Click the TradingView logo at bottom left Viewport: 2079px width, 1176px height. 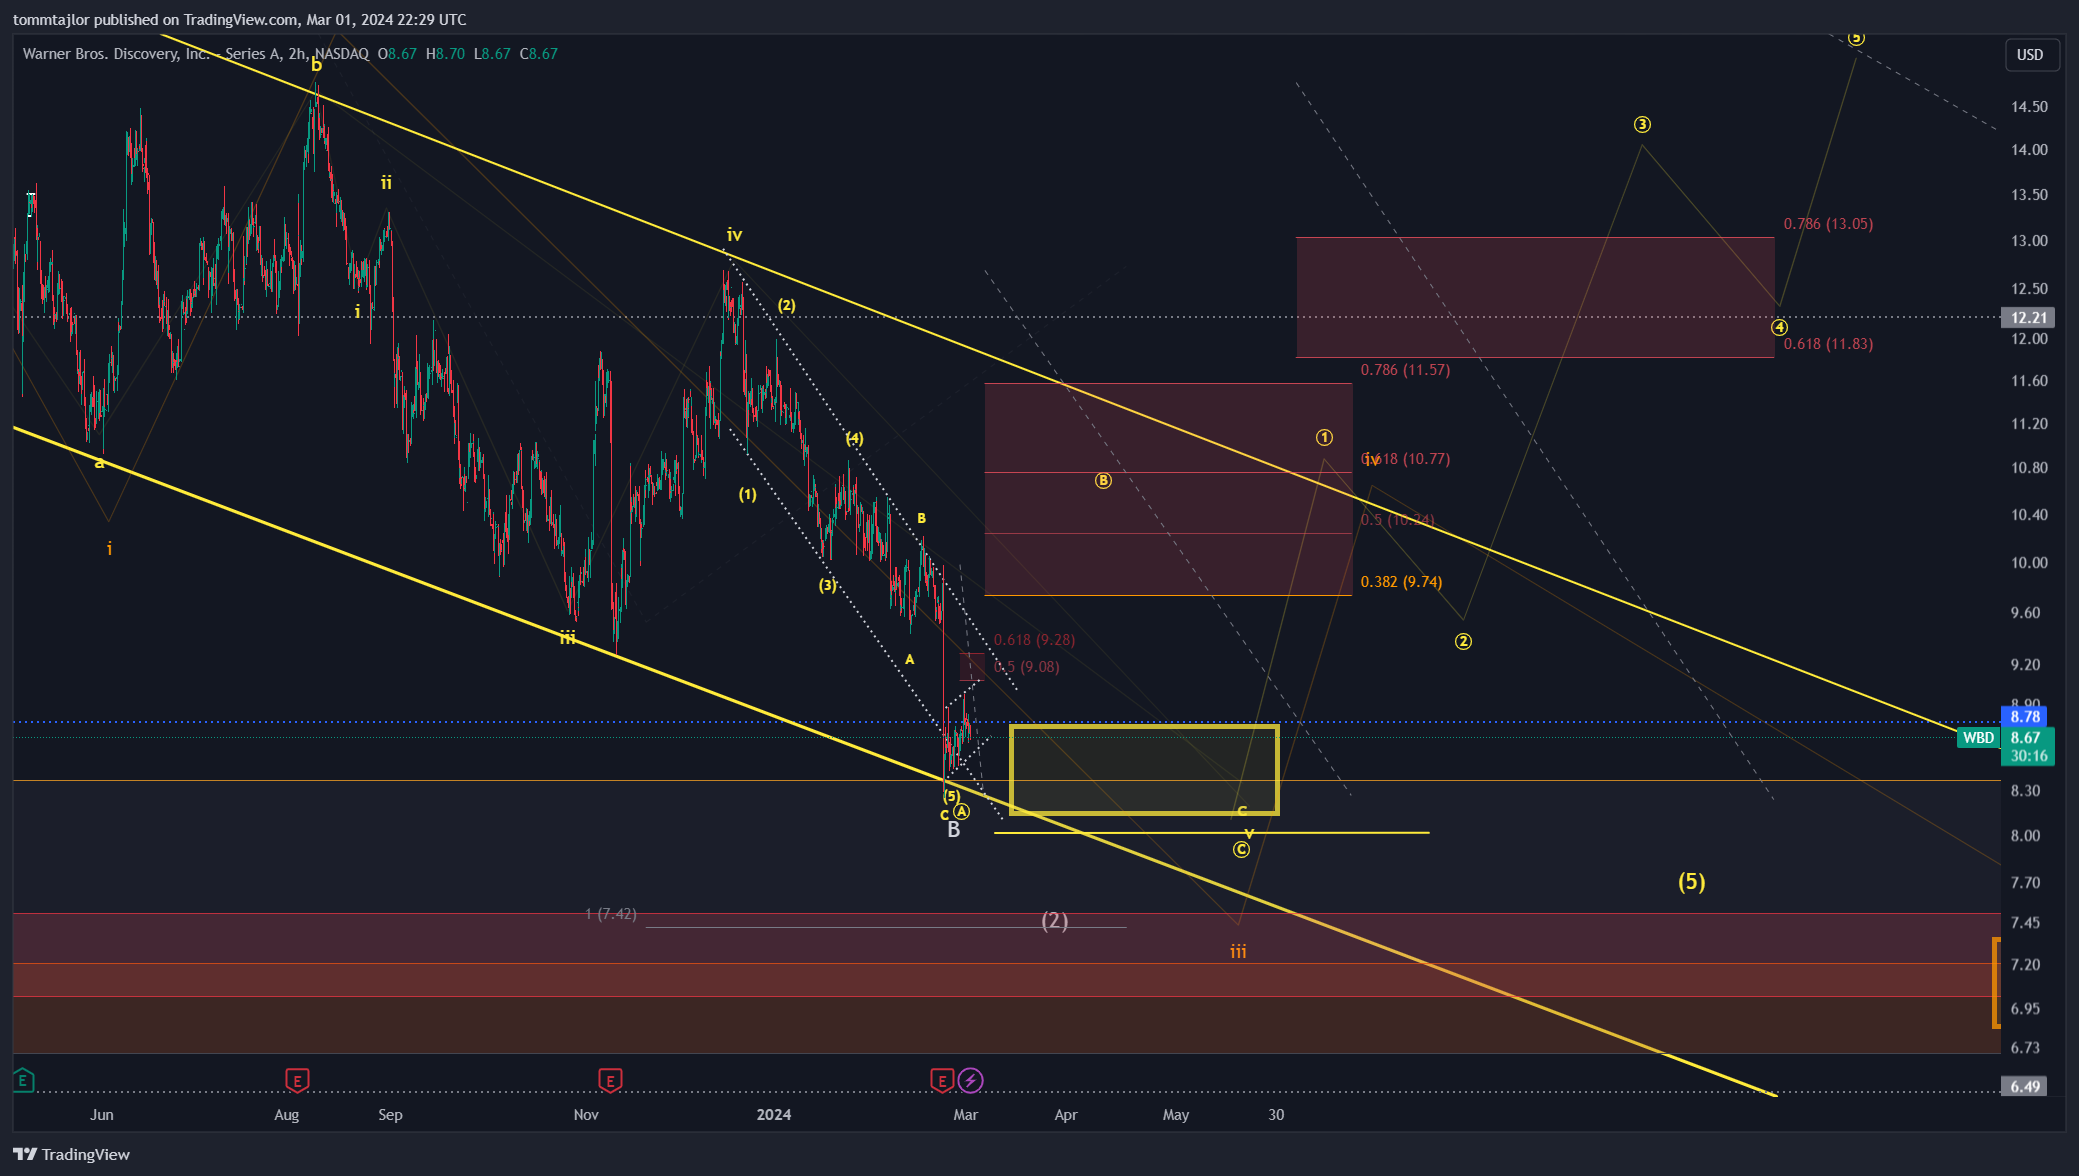pyautogui.click(x=71, y=1154)
